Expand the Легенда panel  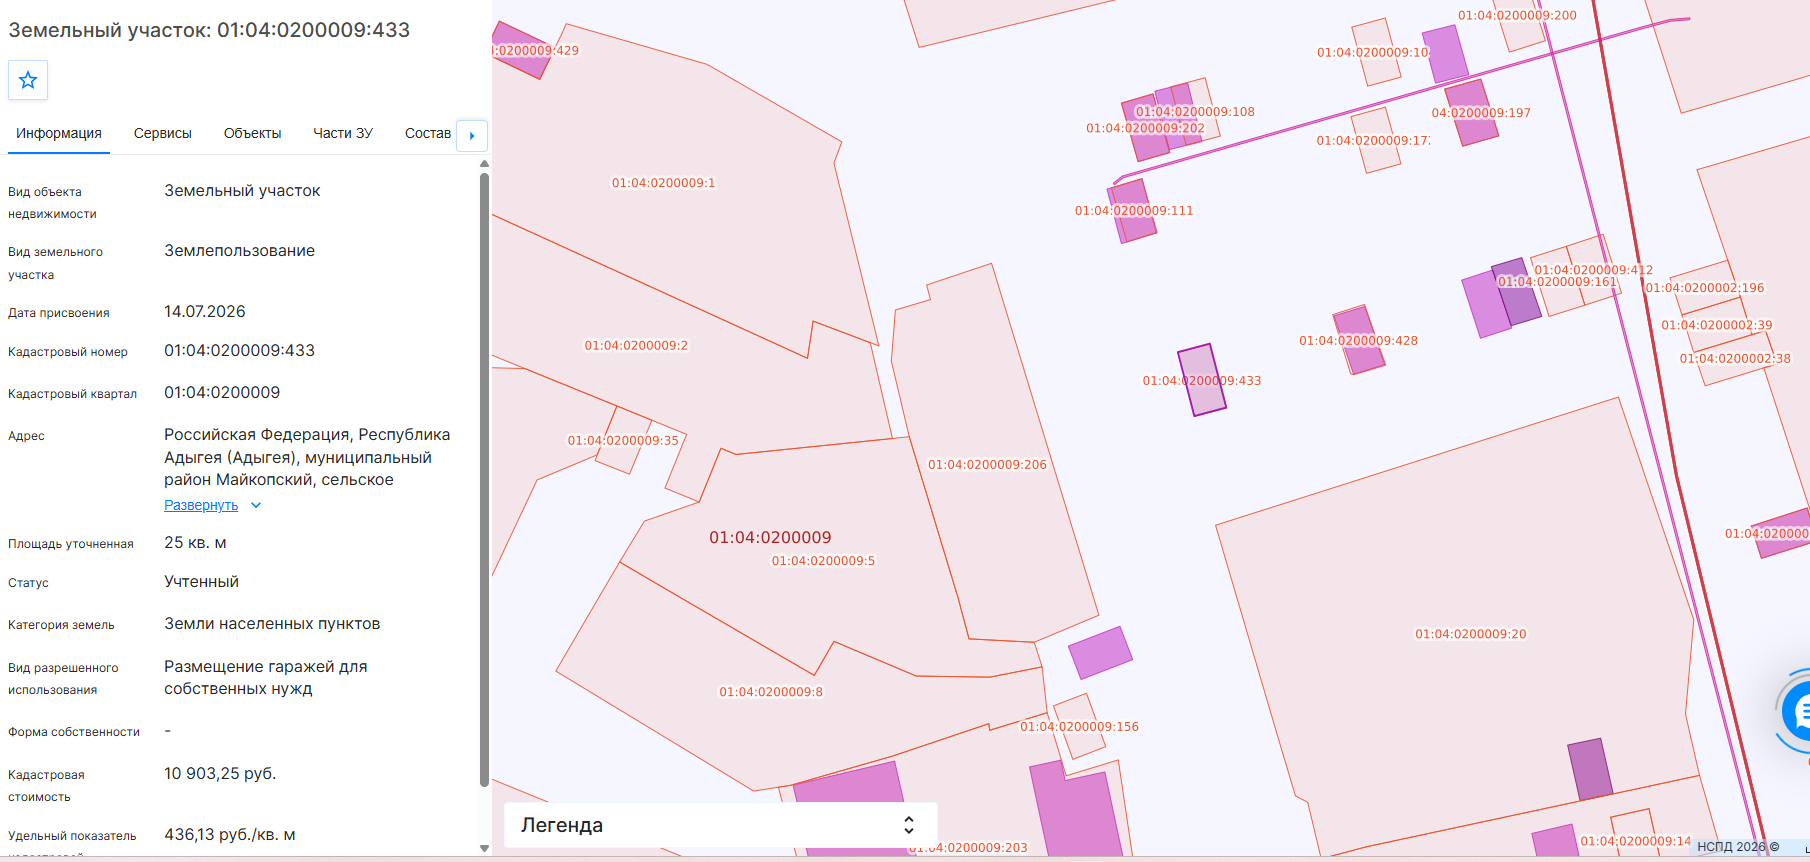[720, 825]
